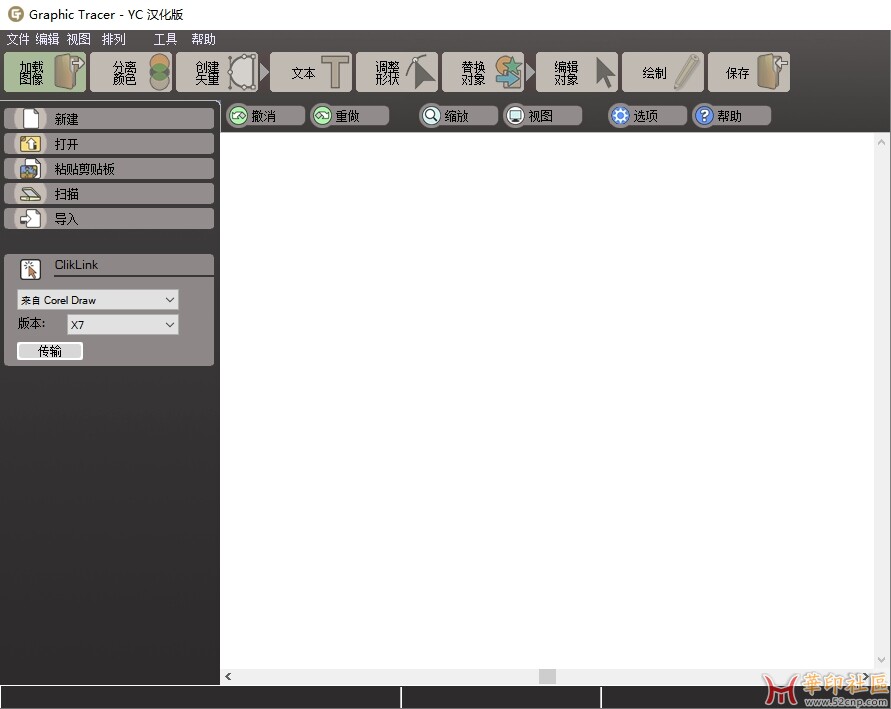The width and height of the screenshot is (891, 709).
Task: Open the 替换对象 (Replace Object) tool
Action: click(483, 72)
